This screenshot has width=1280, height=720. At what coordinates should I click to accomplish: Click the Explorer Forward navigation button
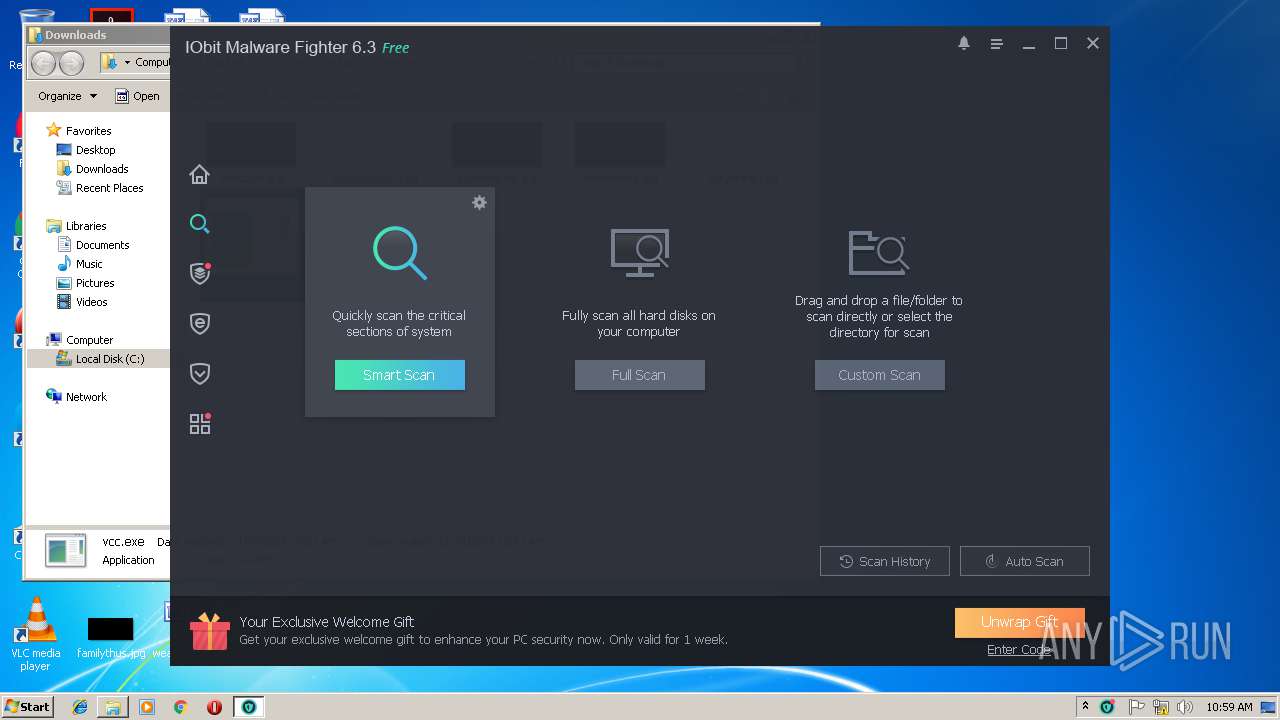[71, 63]
